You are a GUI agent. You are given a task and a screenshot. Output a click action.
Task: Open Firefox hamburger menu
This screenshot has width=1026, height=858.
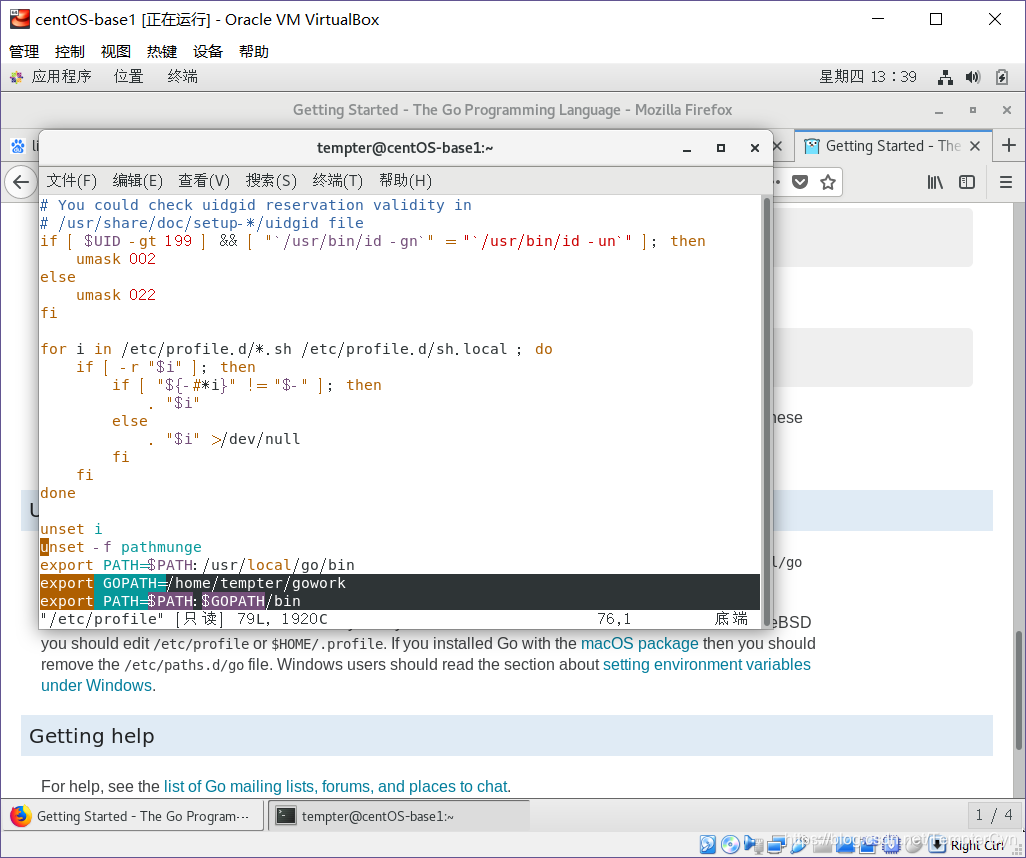coord(1006,182)
